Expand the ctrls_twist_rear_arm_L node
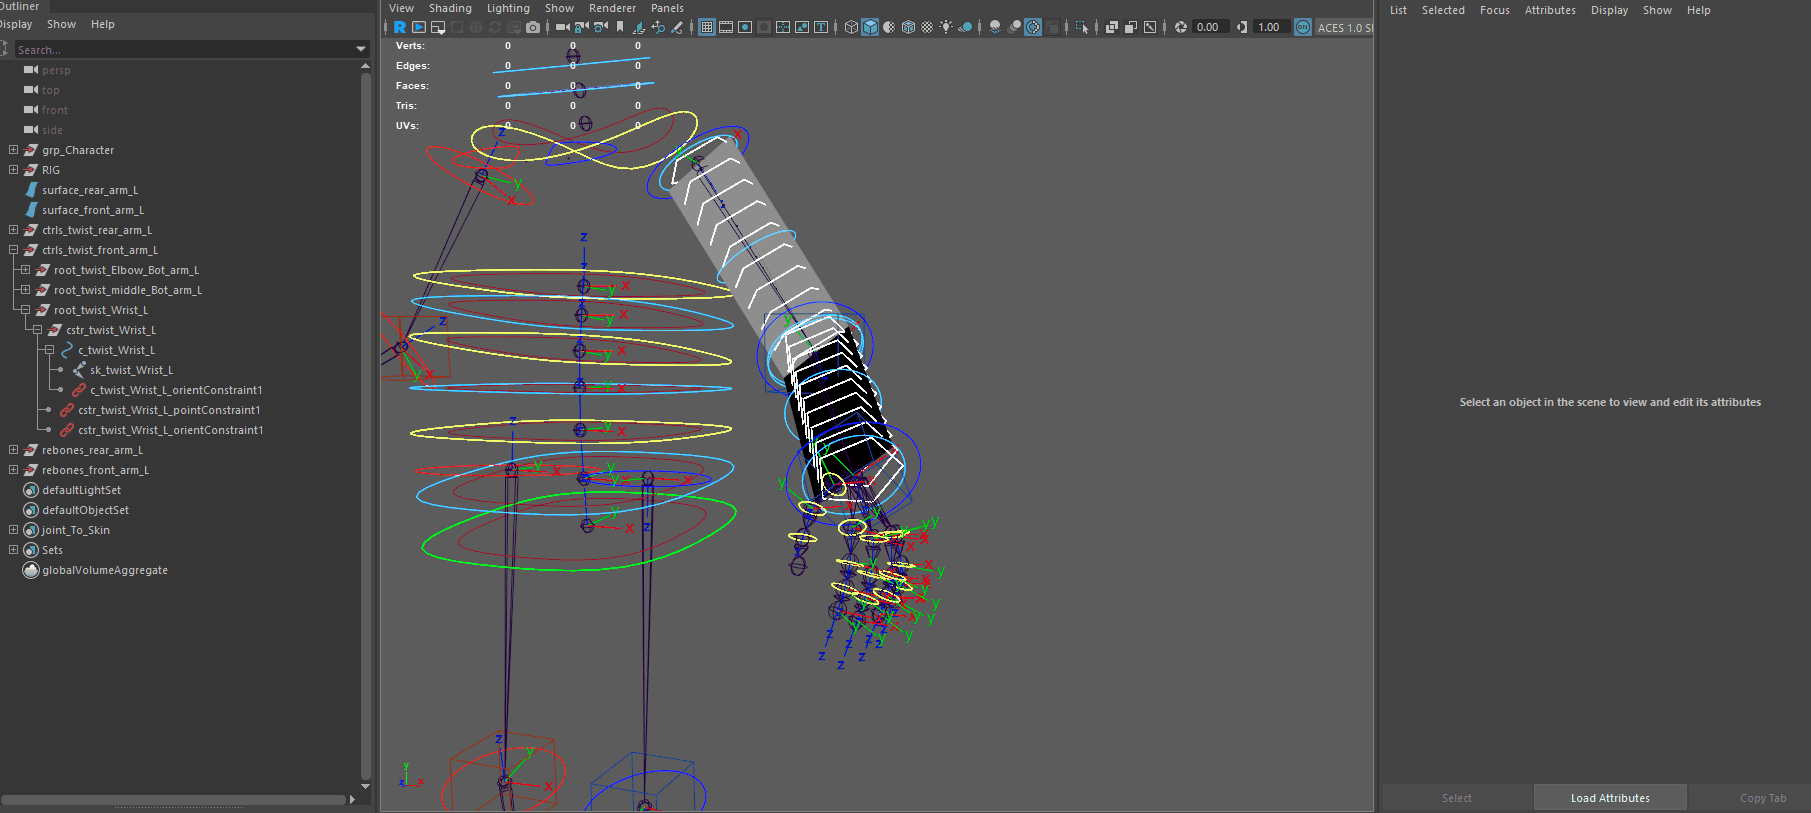The width and height of the screenshot is (1811, 813). [x=13, y=230]
